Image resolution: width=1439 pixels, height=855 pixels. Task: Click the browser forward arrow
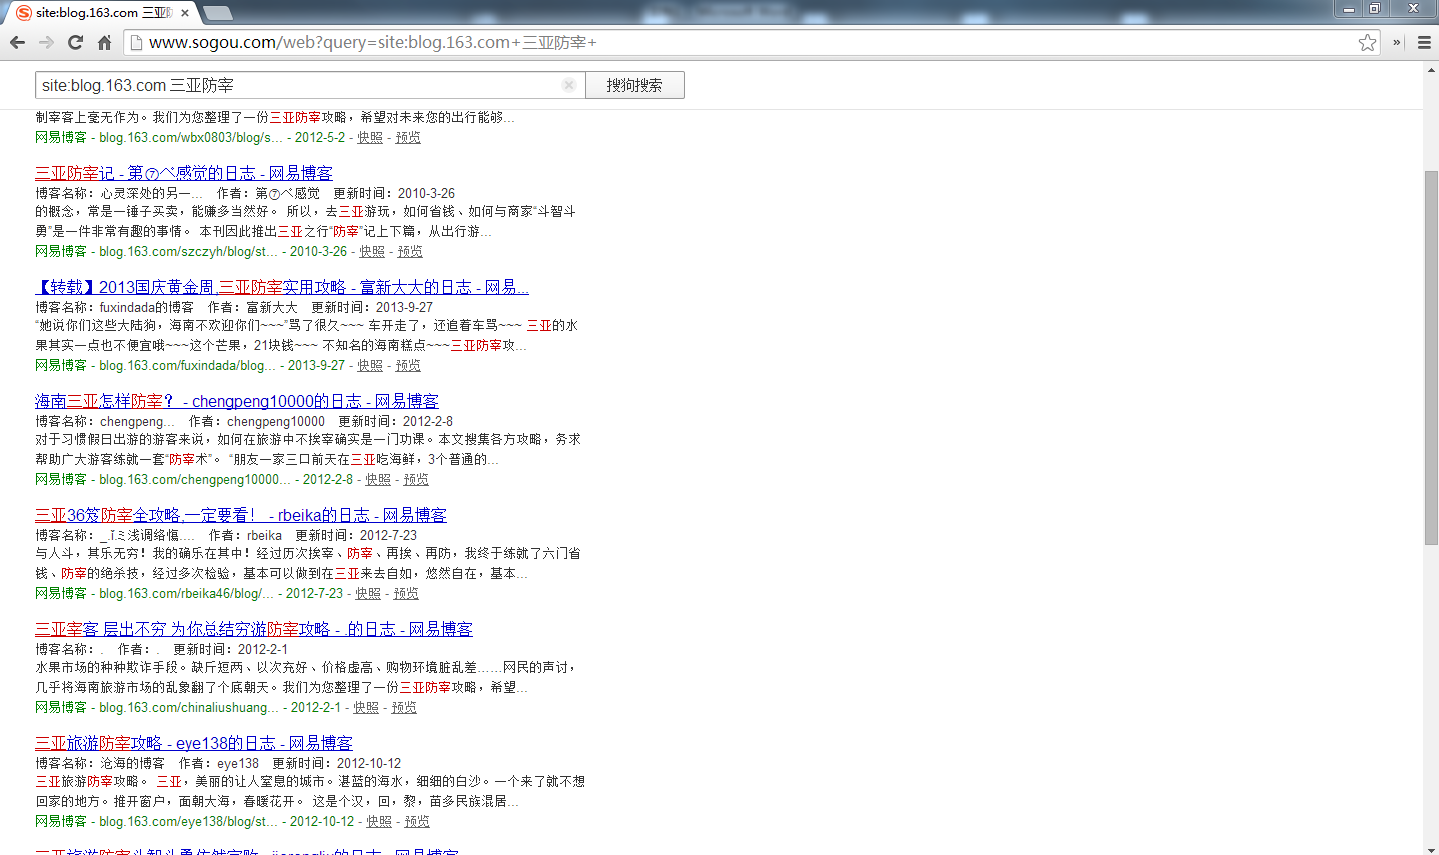click(46, 42)
